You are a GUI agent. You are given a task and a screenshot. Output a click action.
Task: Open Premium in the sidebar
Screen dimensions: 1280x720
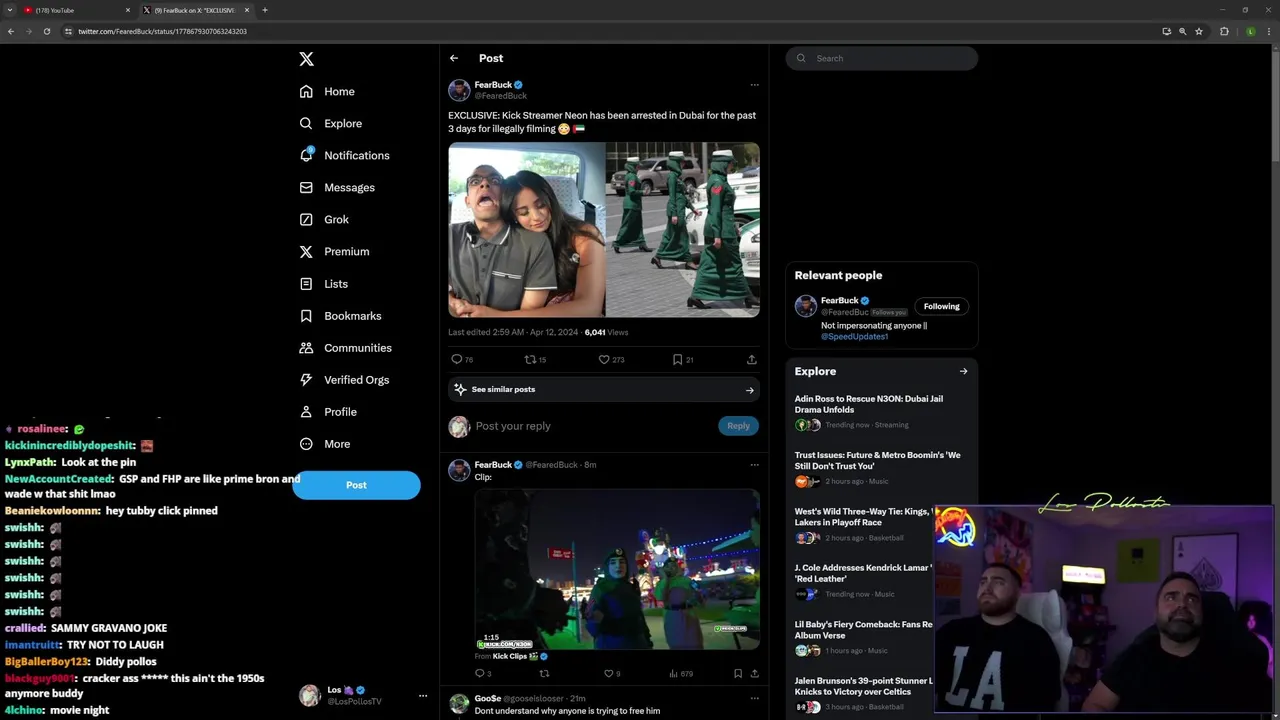point(334,251)
